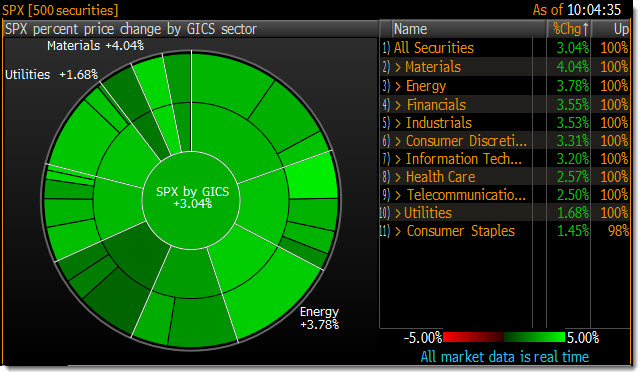Click the 2.50% Telecommunication value
The width and height of the screenshot is (643, 376).
tap(572, 195)
